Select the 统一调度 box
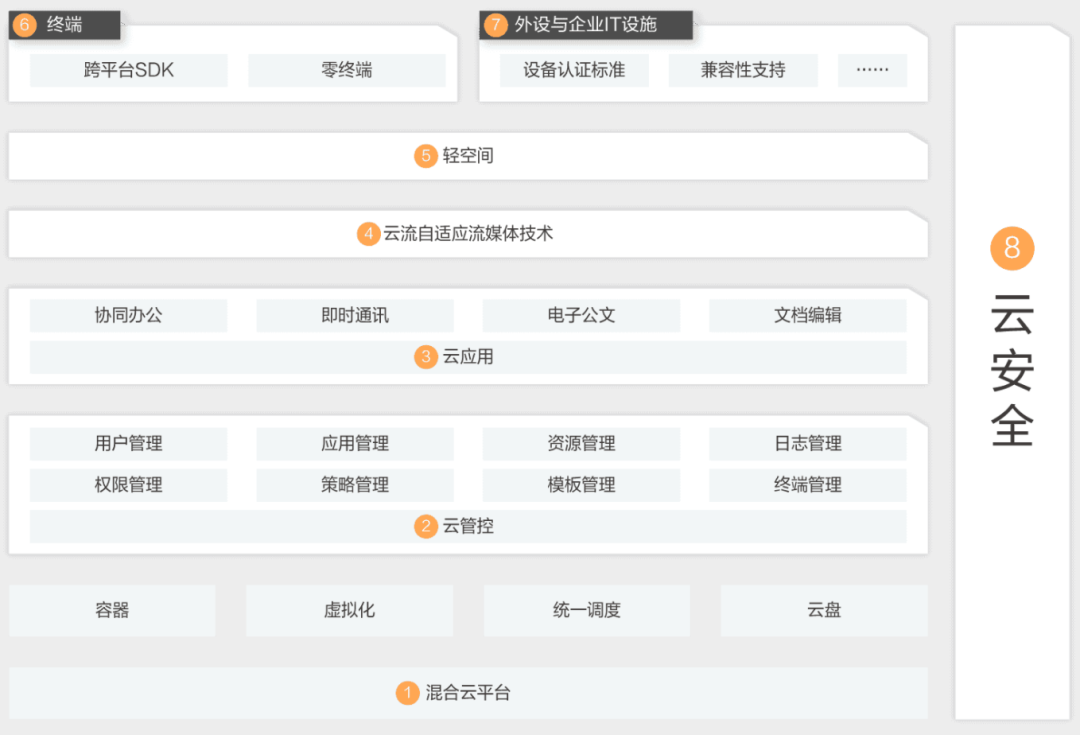The image size is (1080, 735). point(587,610)
